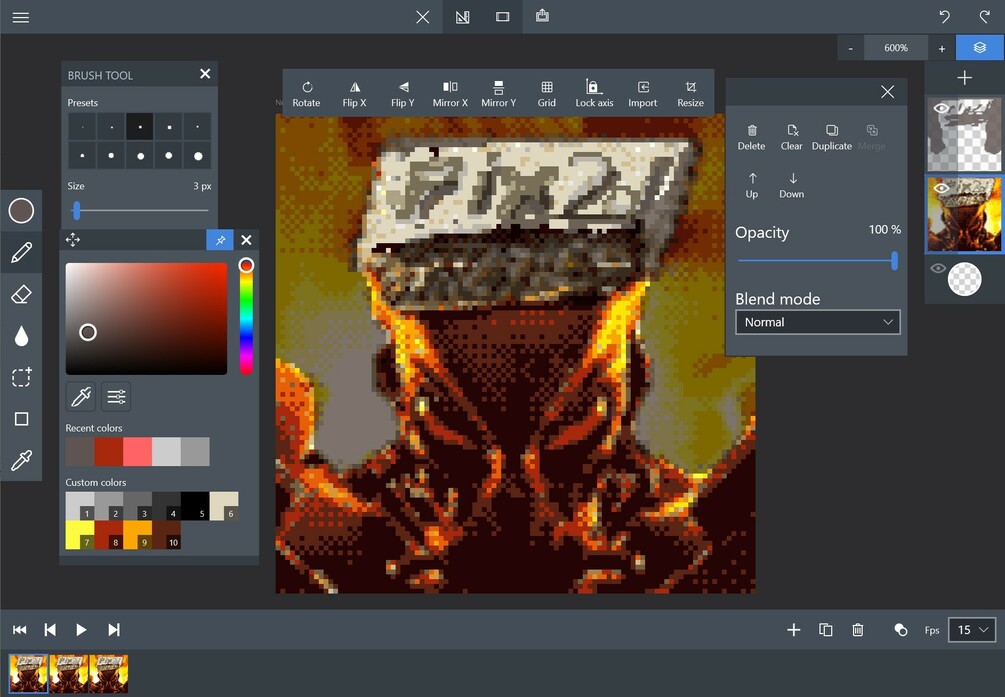This screenshot has width=1005, height=697.
Task: Select the fill drop tool
Action: click(21, 336)
